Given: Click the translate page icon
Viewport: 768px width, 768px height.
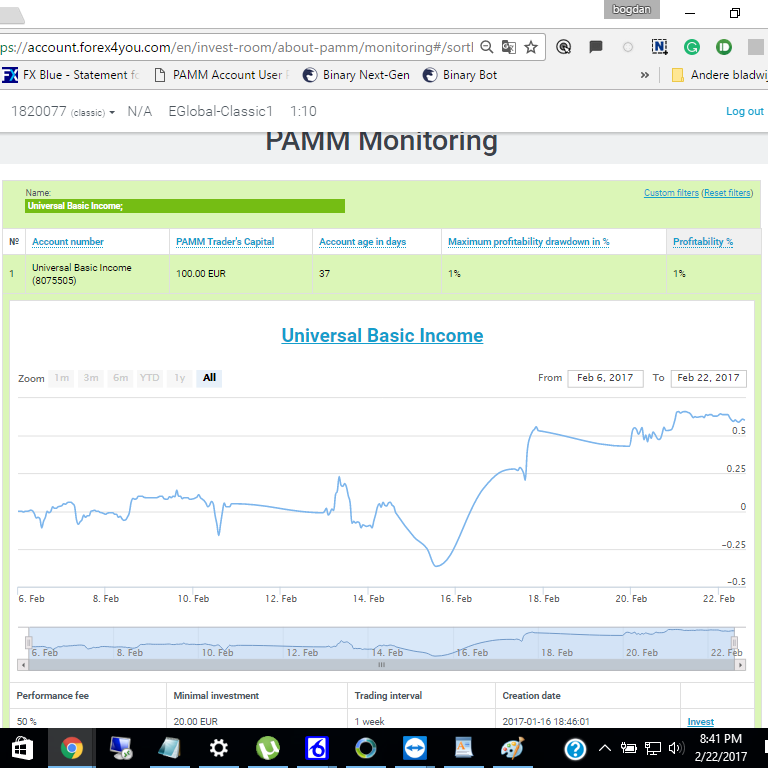Looking at the screenshot, I should 508,47.
